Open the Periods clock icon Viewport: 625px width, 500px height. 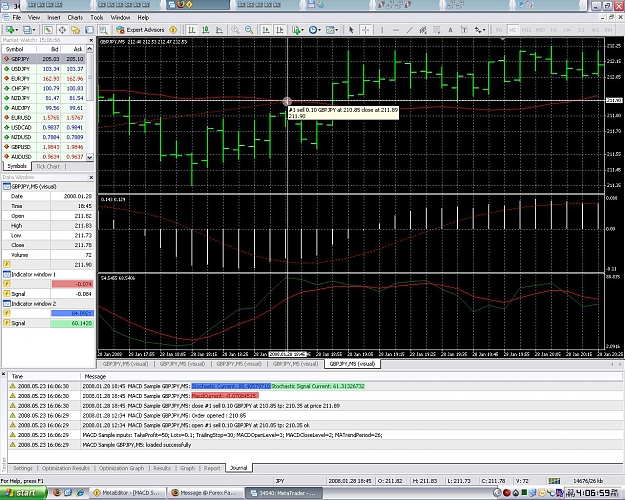pos(313,30)
